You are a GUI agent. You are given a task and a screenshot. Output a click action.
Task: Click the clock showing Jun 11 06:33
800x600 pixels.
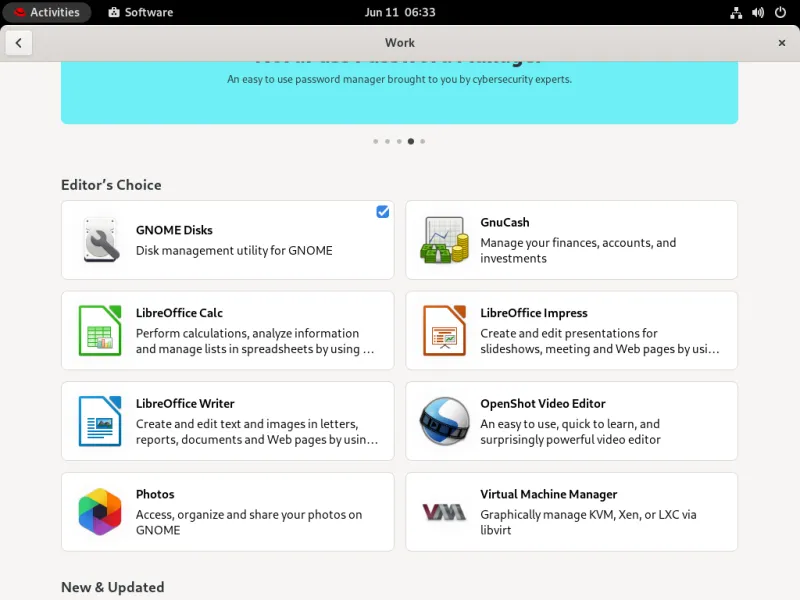400,12
